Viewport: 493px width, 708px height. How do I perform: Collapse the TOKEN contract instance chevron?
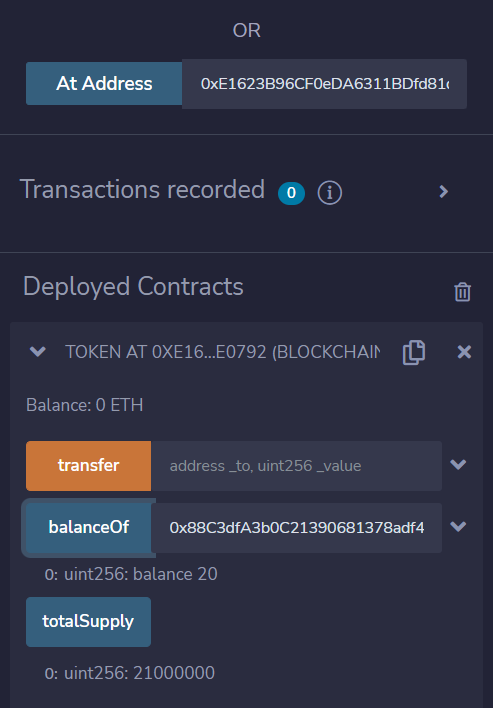click(x=37, y=351)
